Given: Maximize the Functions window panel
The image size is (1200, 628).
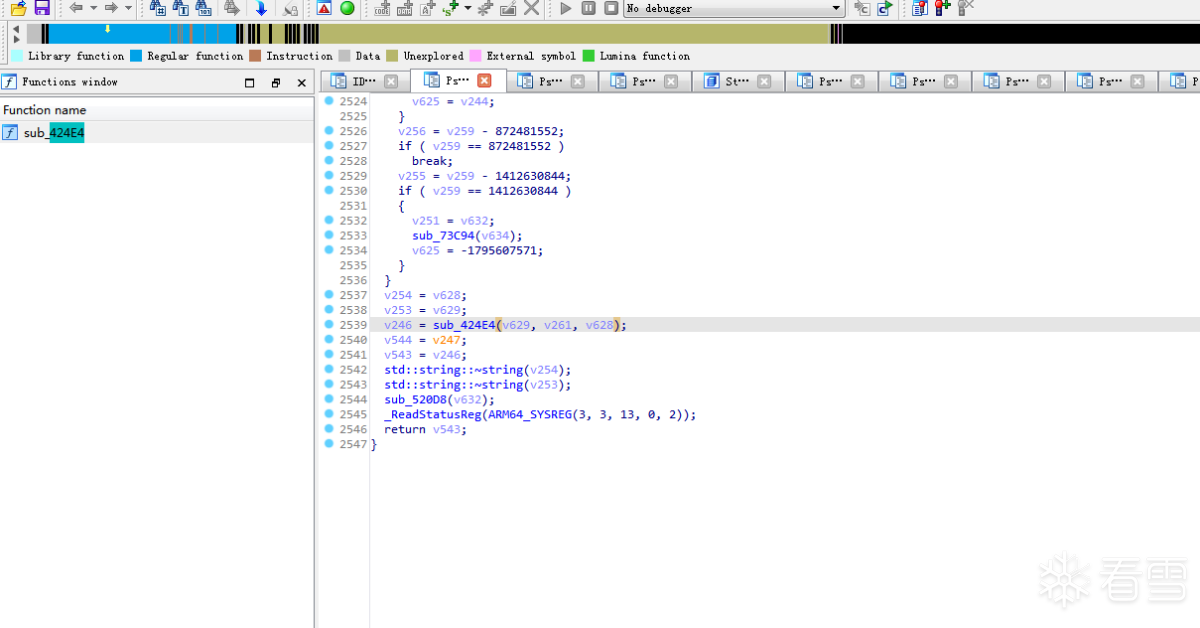Looking at the screenshot, I should (x=250, y=83).
